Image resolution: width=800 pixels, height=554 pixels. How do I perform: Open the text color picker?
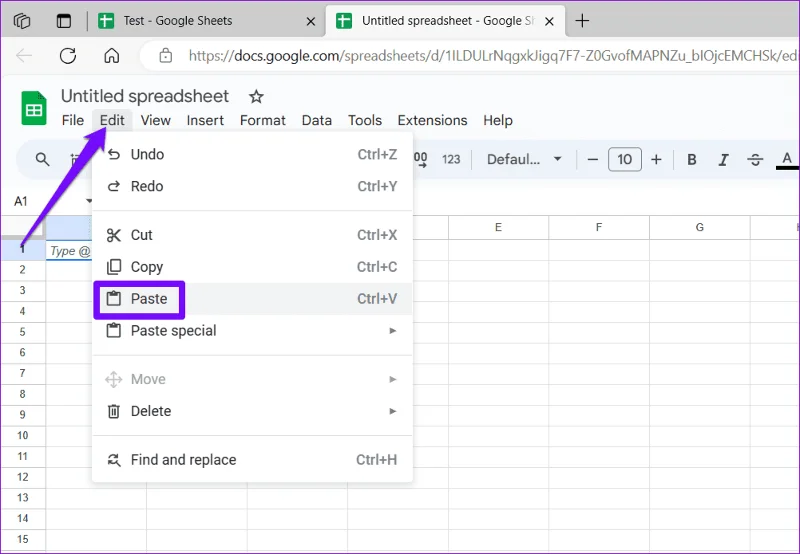[787, 160]
